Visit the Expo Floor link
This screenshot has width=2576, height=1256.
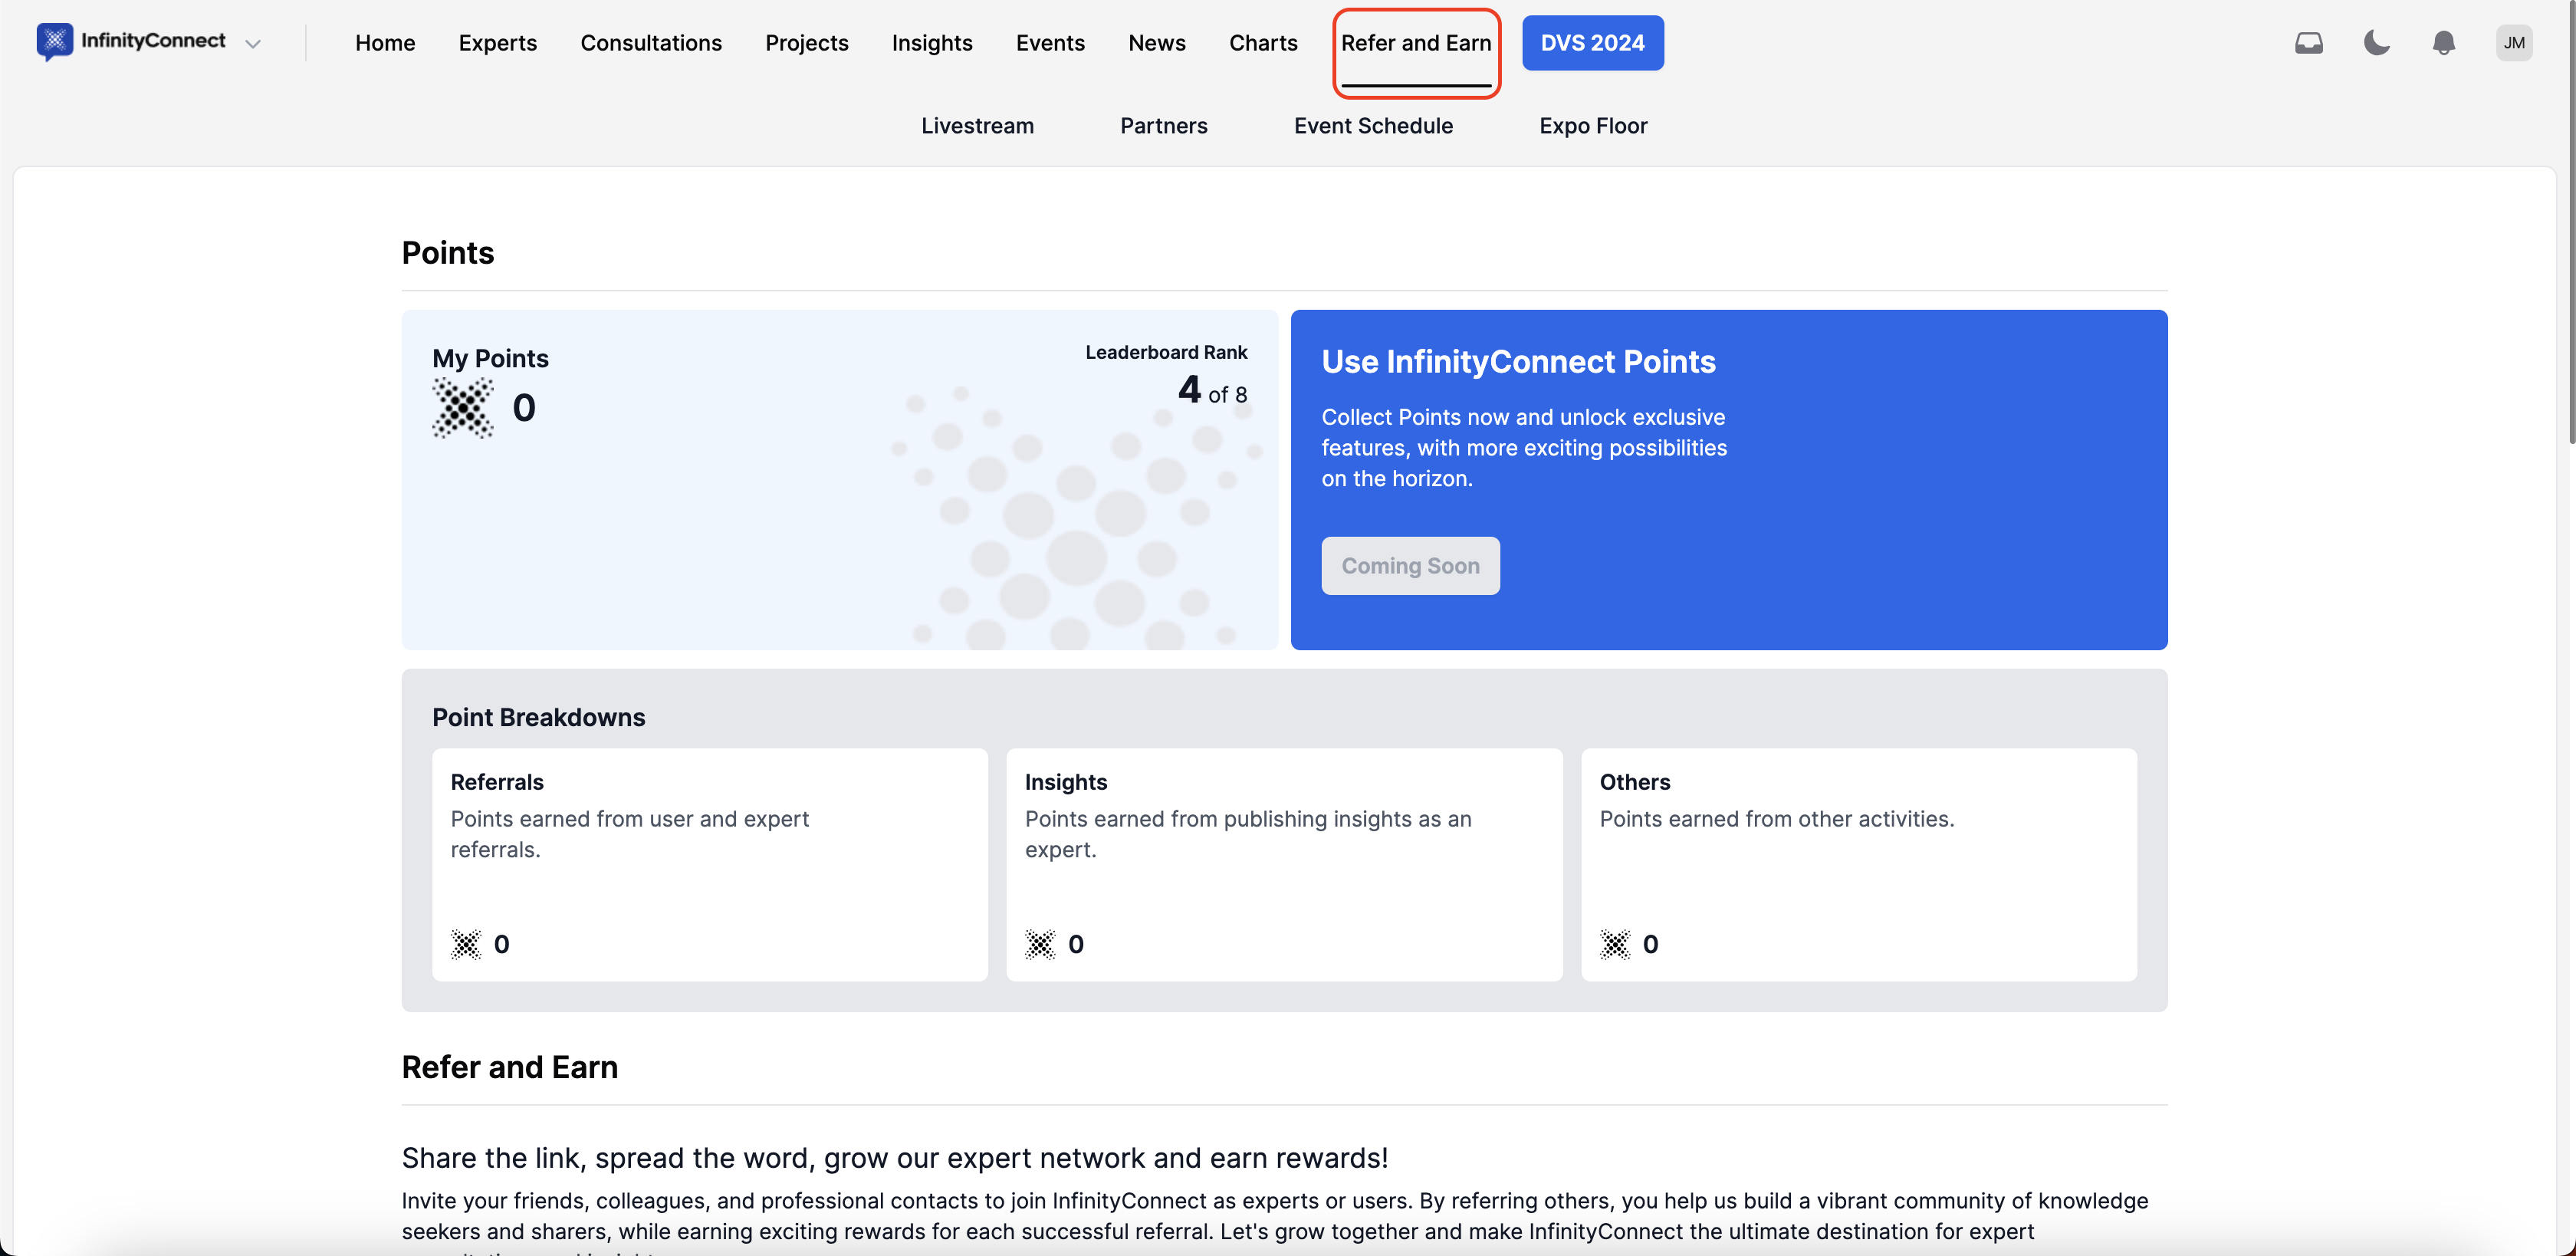pyautogui.click(x=1593, y=126)
